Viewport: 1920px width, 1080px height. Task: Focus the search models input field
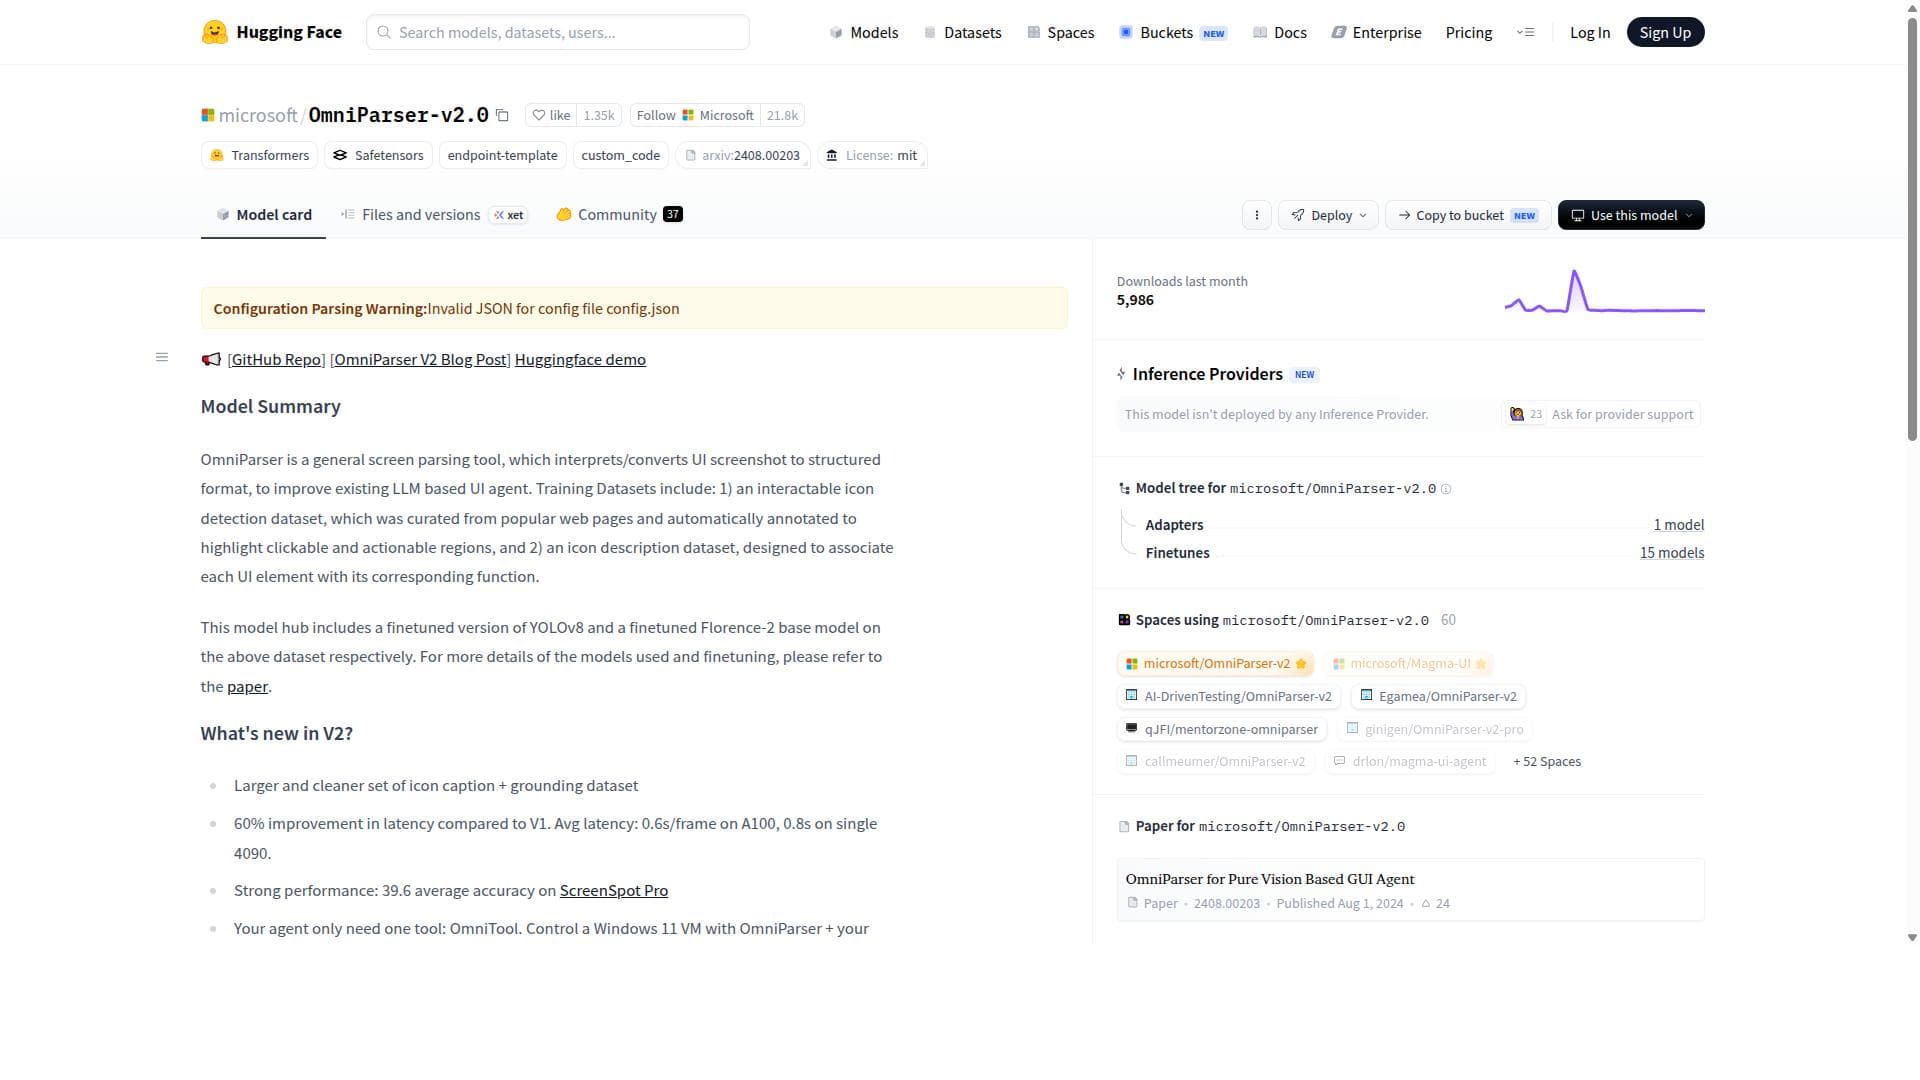(558, 32)
